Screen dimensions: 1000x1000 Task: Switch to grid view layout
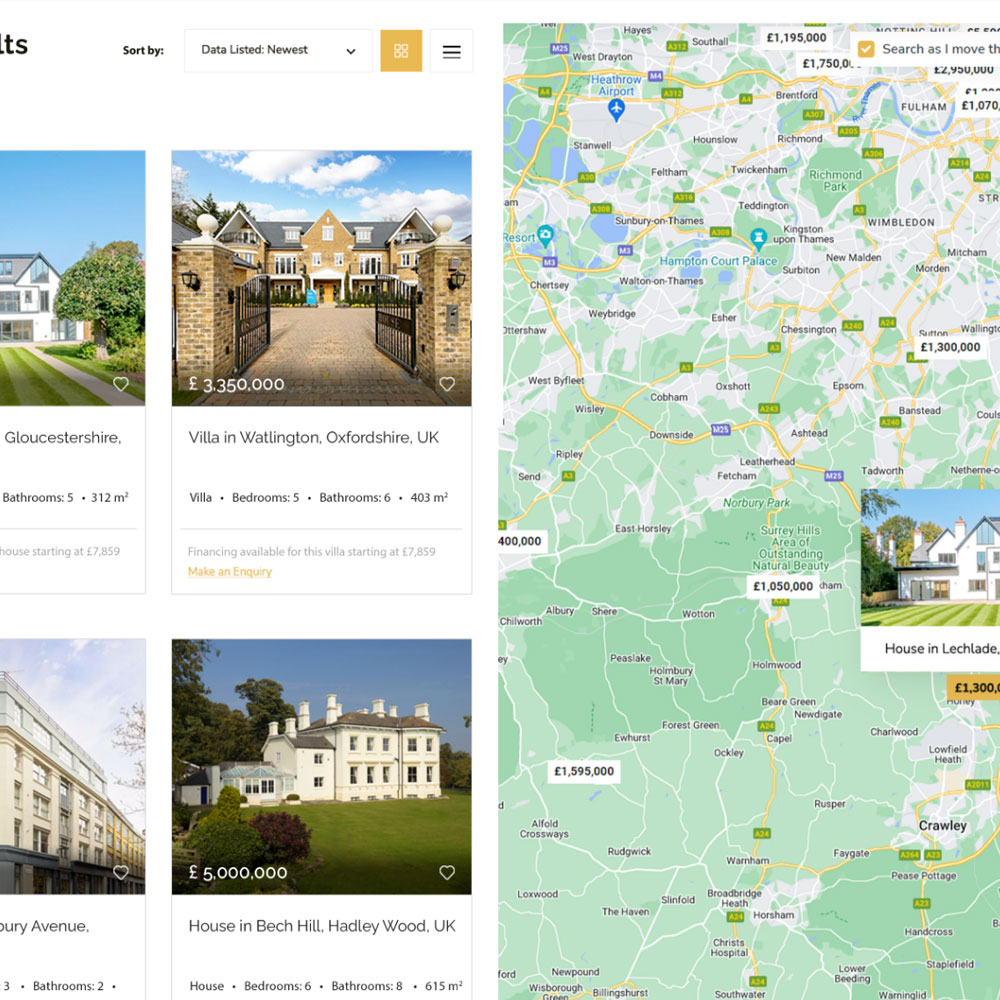click(401, 50)
